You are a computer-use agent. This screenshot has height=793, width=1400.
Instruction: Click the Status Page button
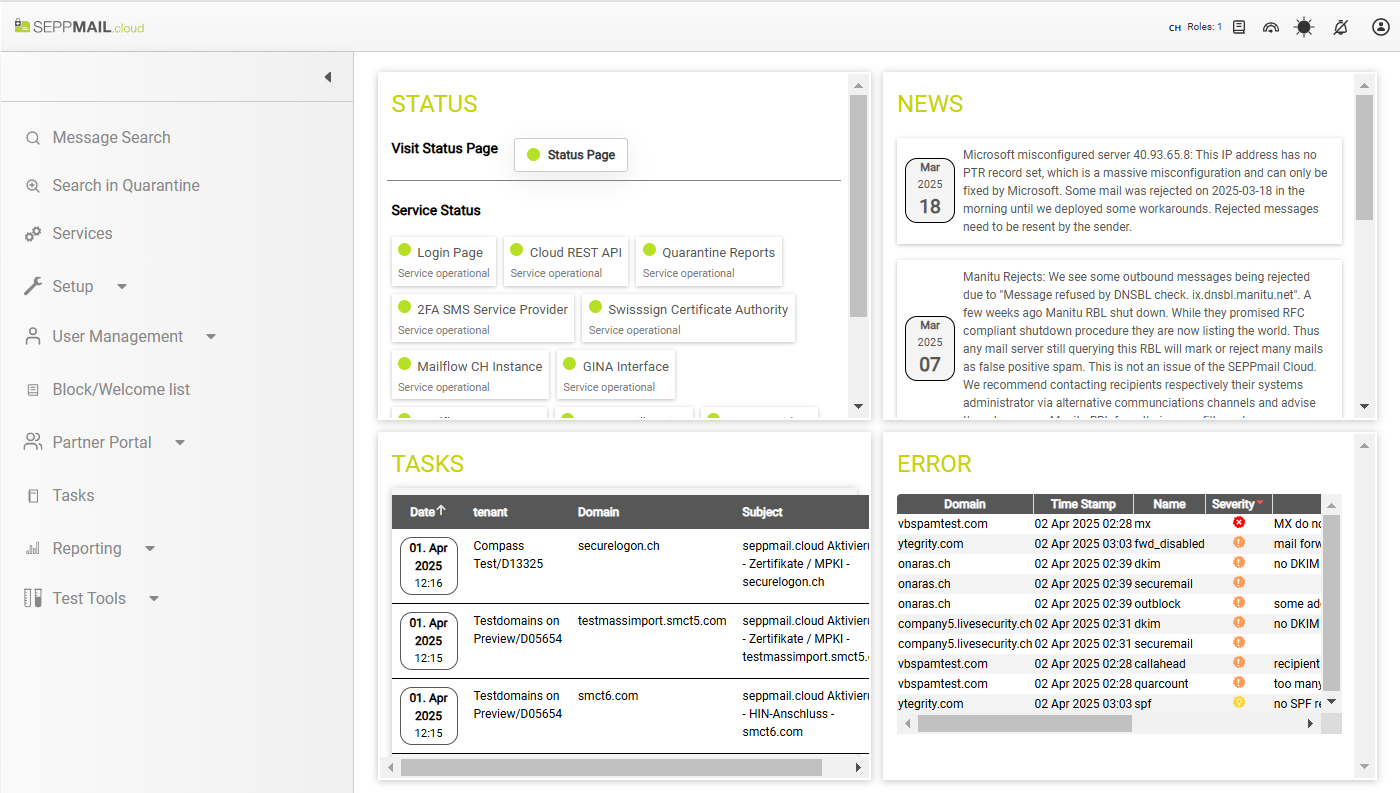click(571, 155)
